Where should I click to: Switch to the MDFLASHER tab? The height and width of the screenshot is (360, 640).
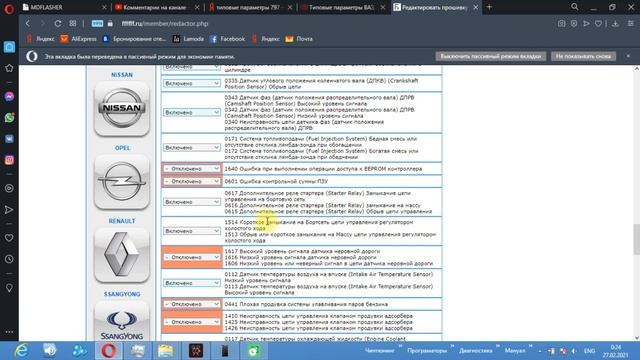tap(64, 7)
